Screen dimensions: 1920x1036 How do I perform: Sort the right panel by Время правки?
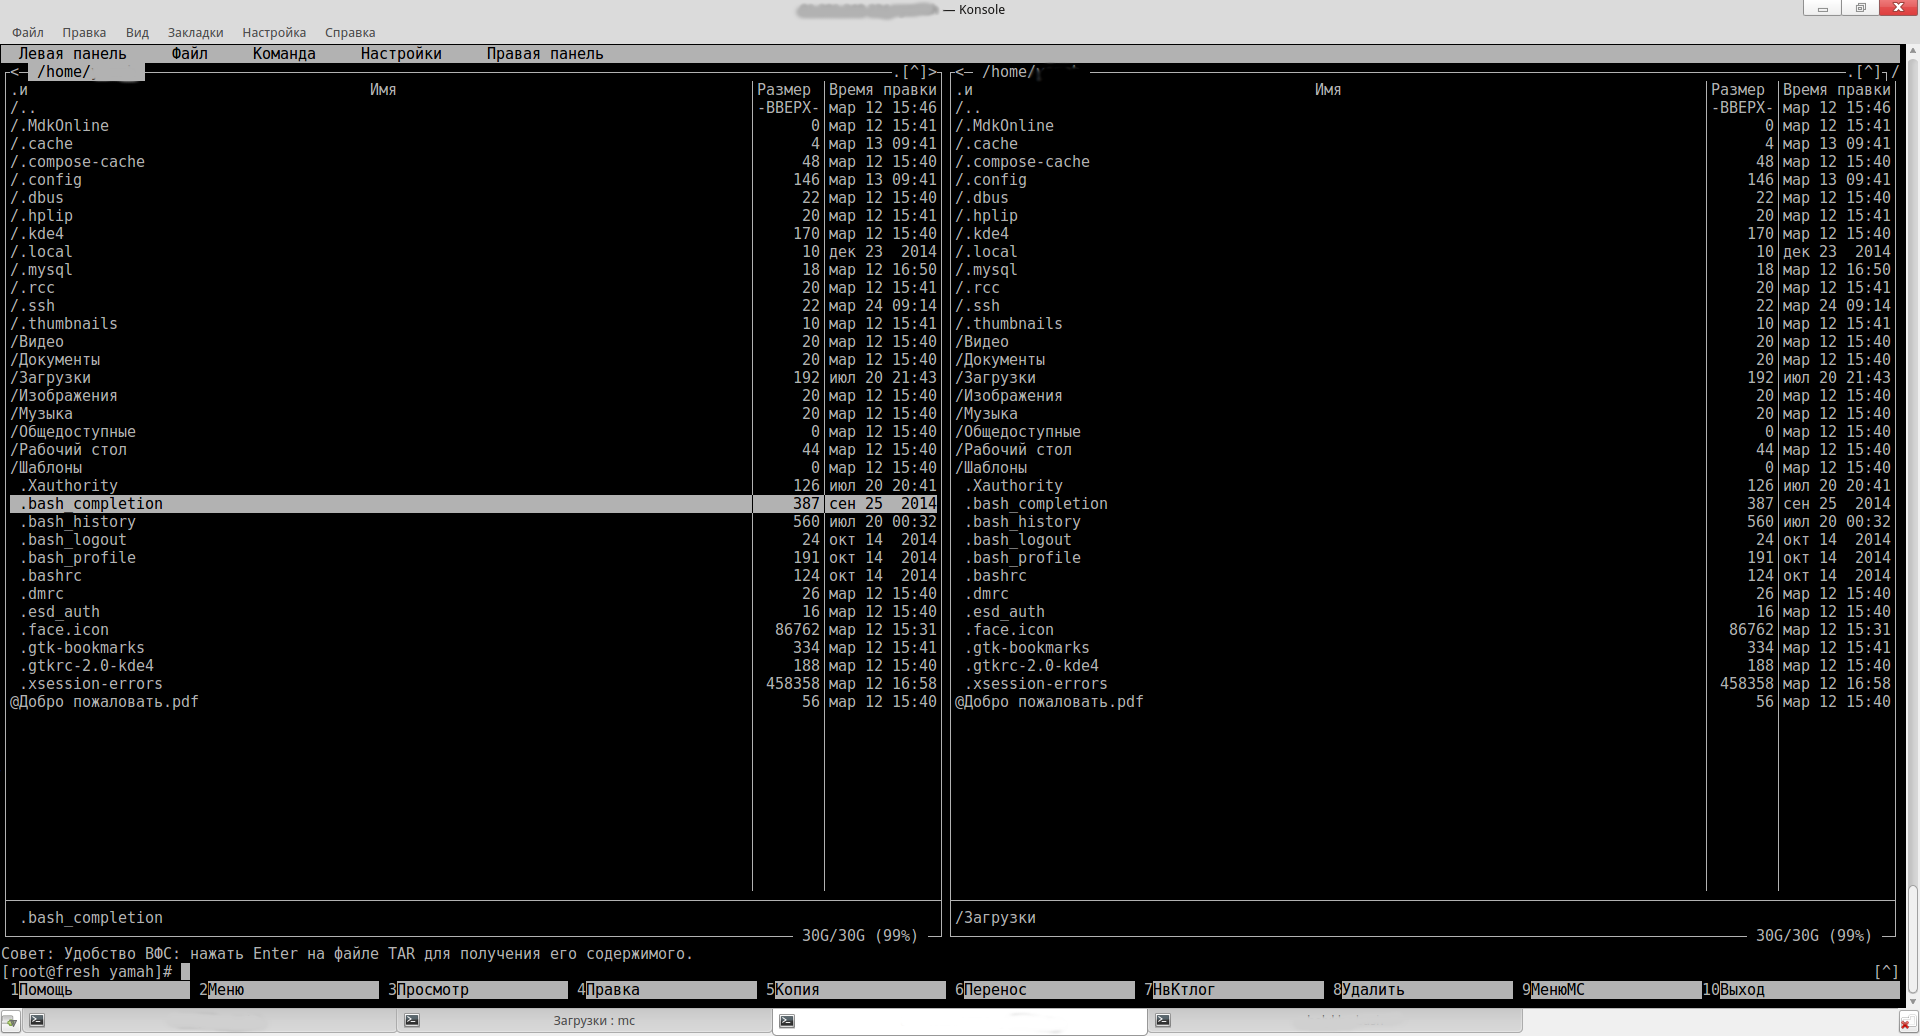pyautogui.click(x=1836, y=90)
